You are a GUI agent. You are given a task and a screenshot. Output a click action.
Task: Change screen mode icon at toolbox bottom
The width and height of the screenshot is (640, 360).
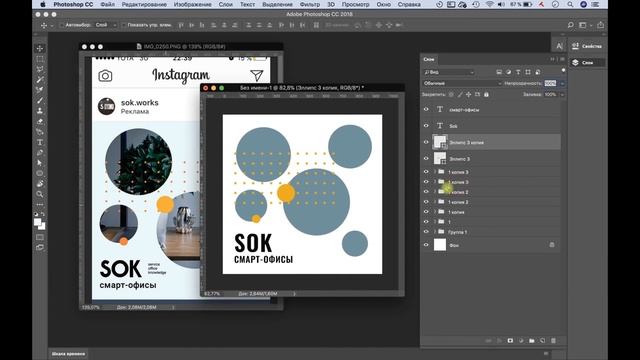(x=40, y=247)
